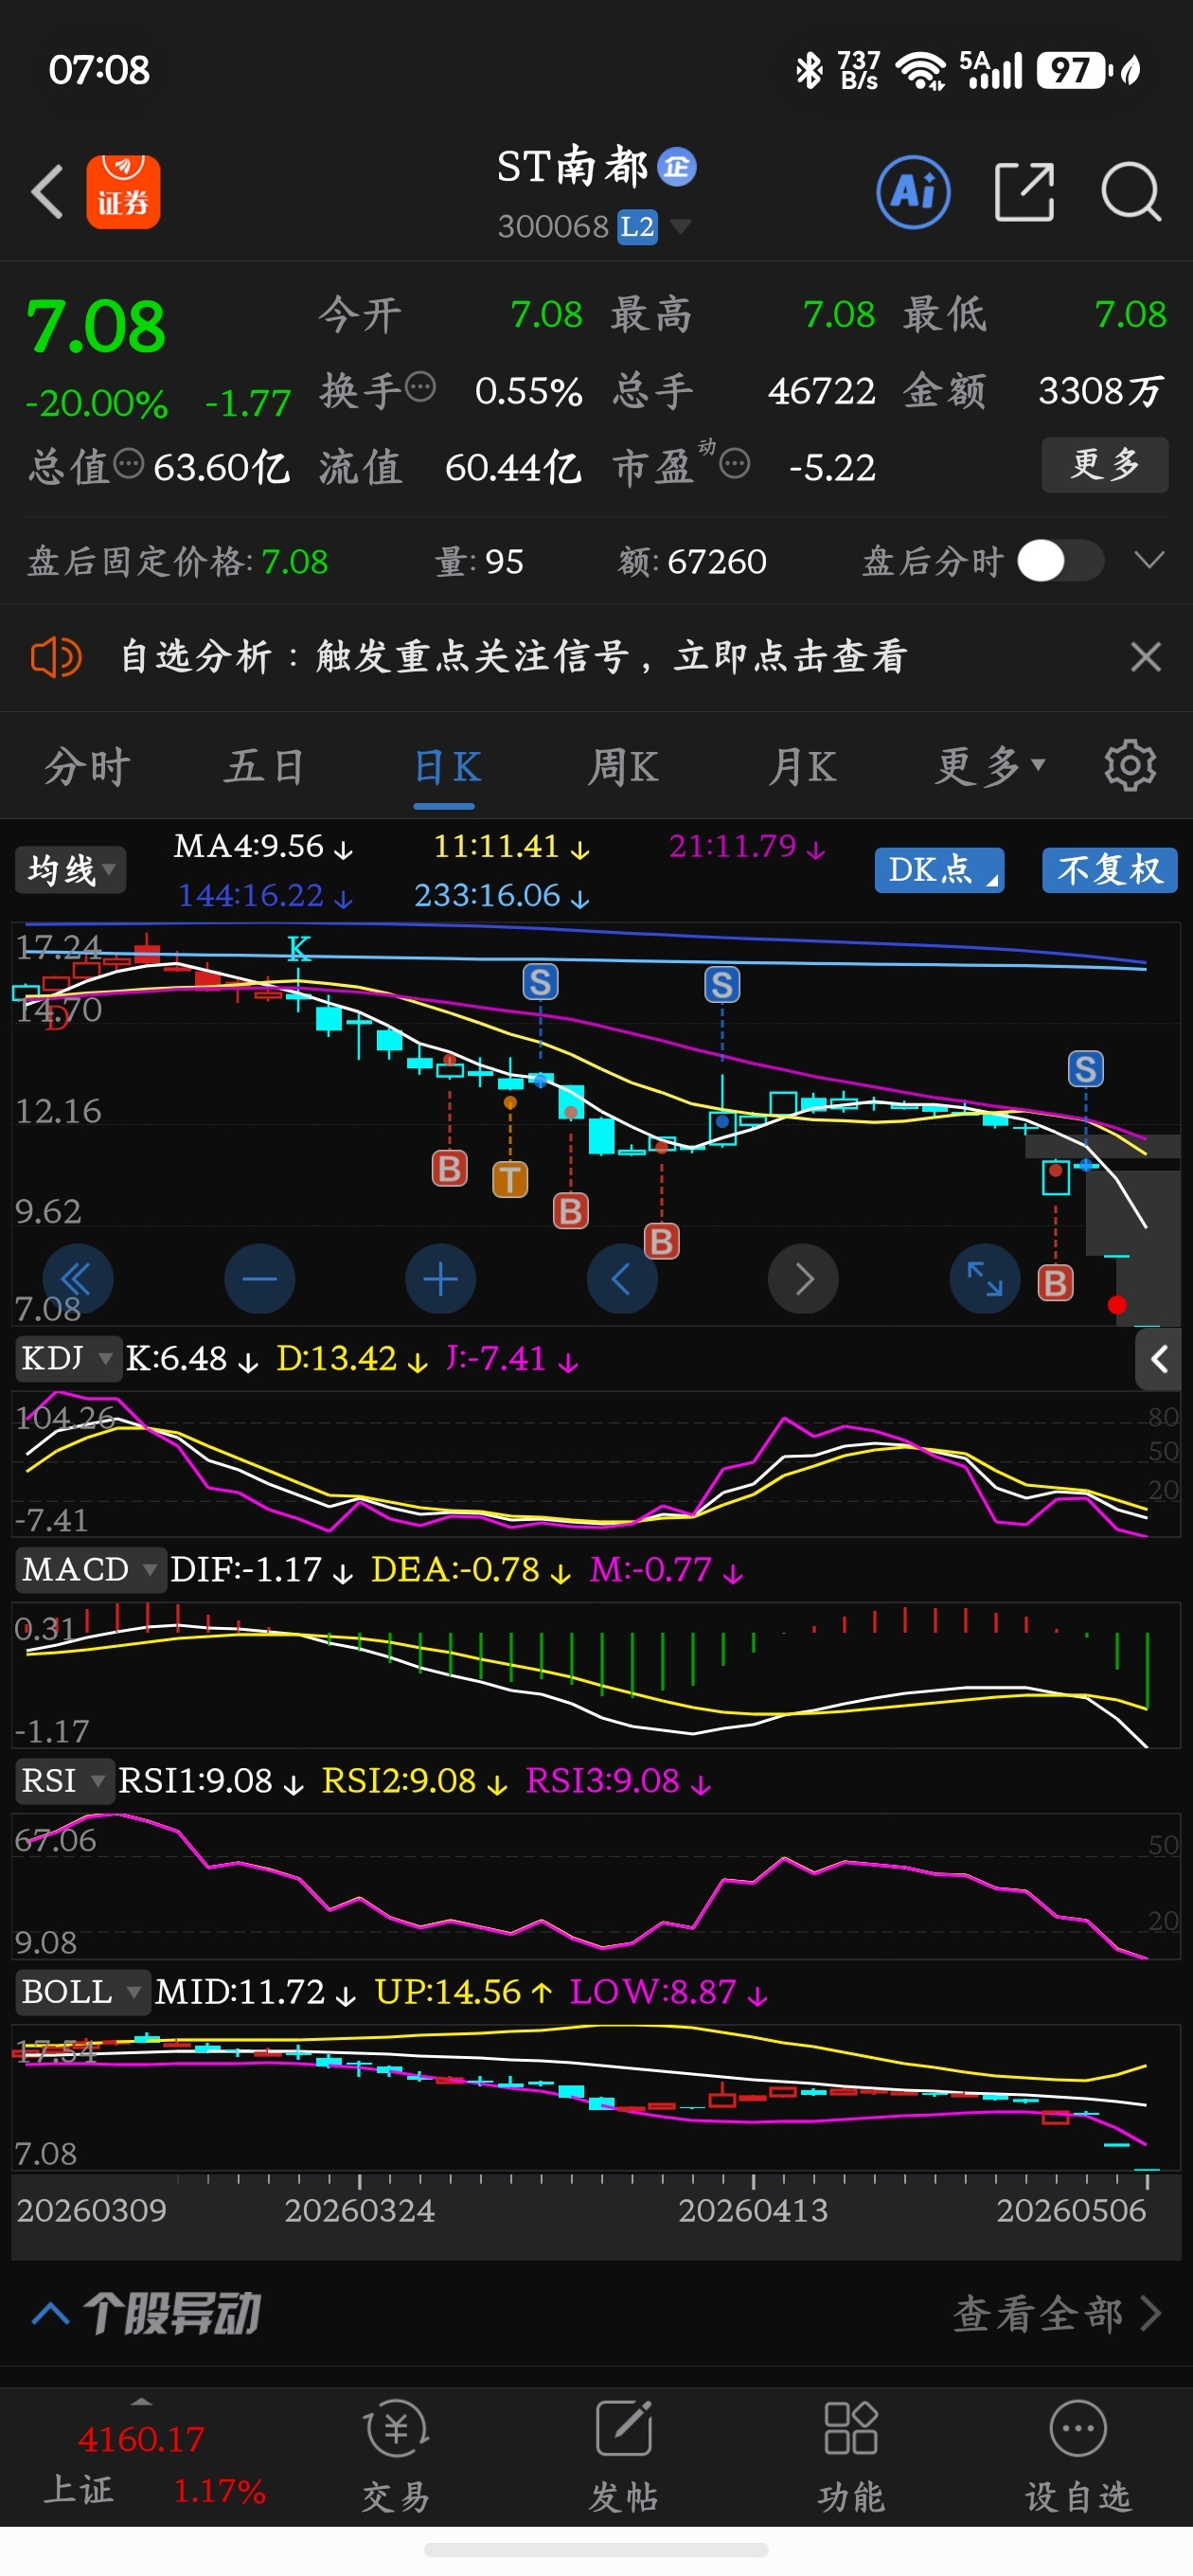Open chart settings gear icon
1193x2576 pixels.
pyautogui.click(x=1130, y=767)
